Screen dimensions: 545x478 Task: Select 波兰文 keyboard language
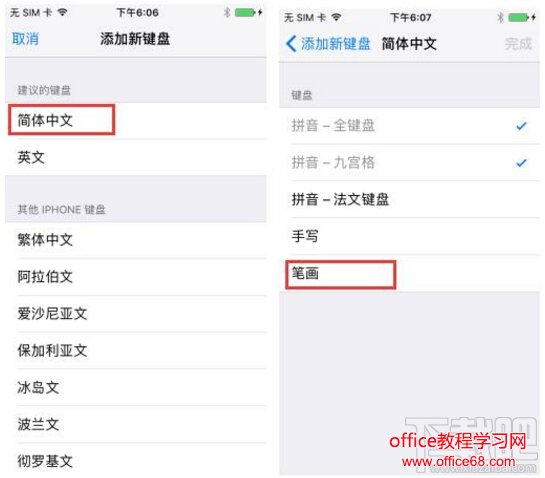coord(136,424)
